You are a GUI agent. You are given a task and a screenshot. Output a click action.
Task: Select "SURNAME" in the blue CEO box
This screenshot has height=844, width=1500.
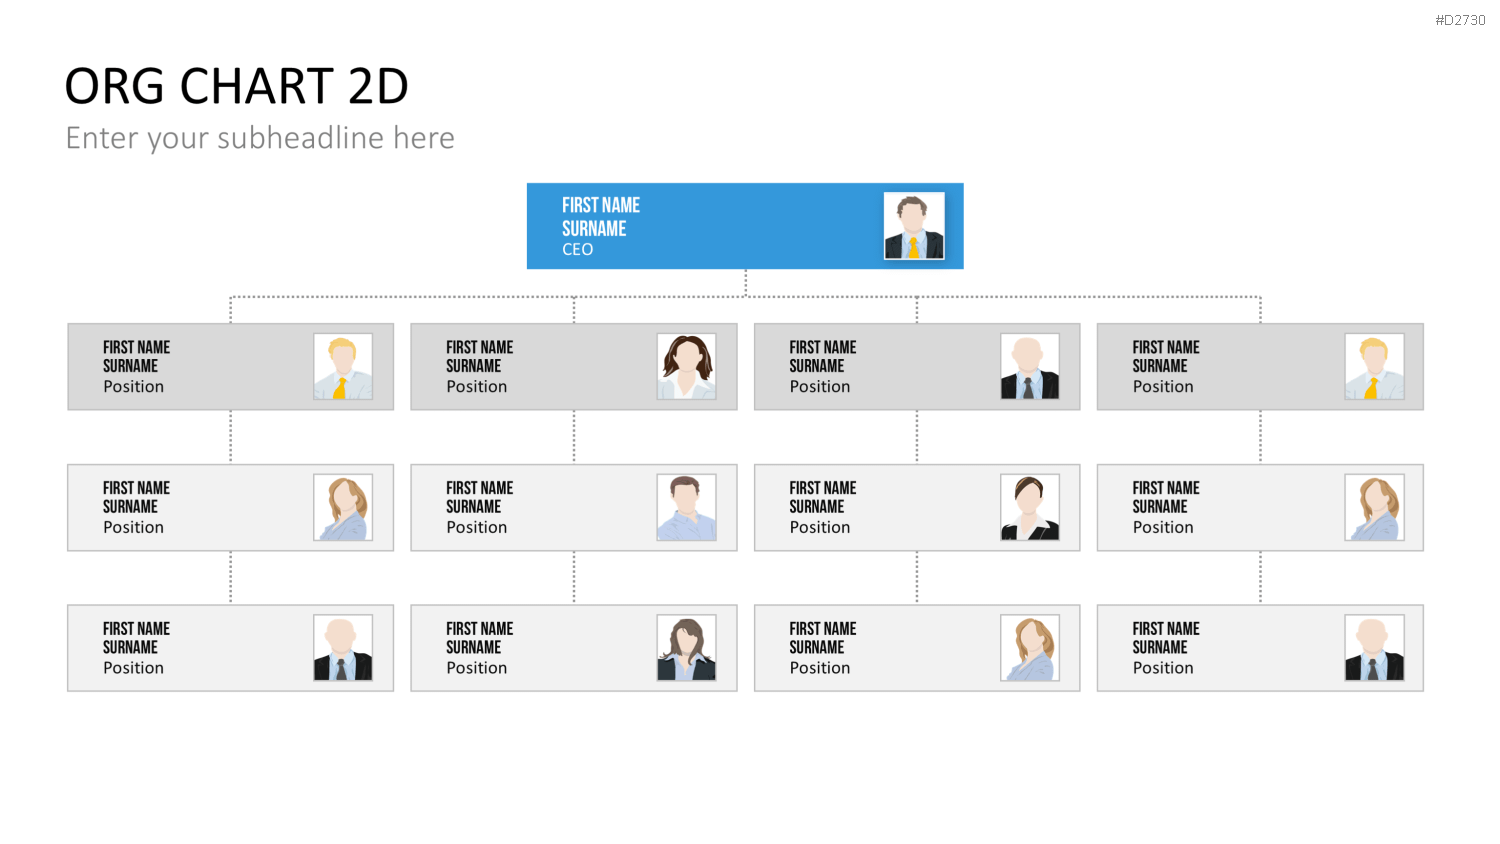(594, 229)
